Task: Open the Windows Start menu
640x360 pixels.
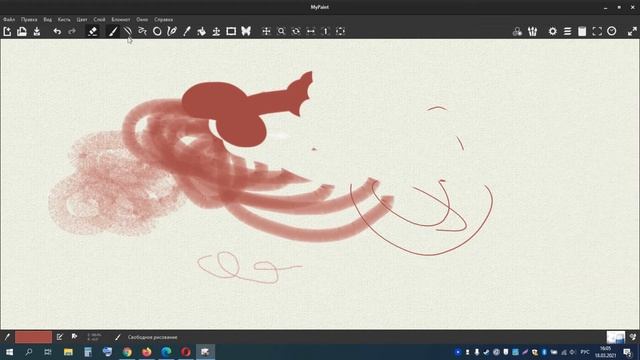Action: click(x=9, y=352)
